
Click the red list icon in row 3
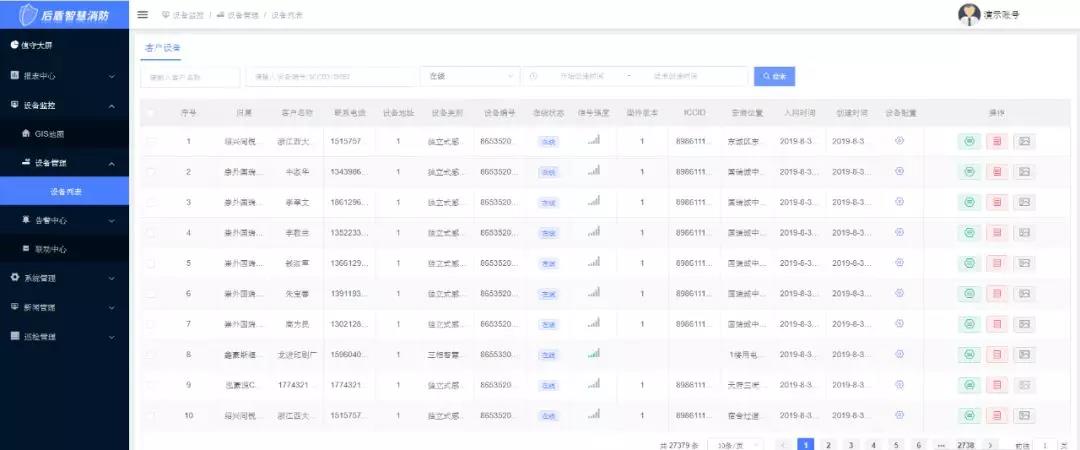click(x=997, y=202)
